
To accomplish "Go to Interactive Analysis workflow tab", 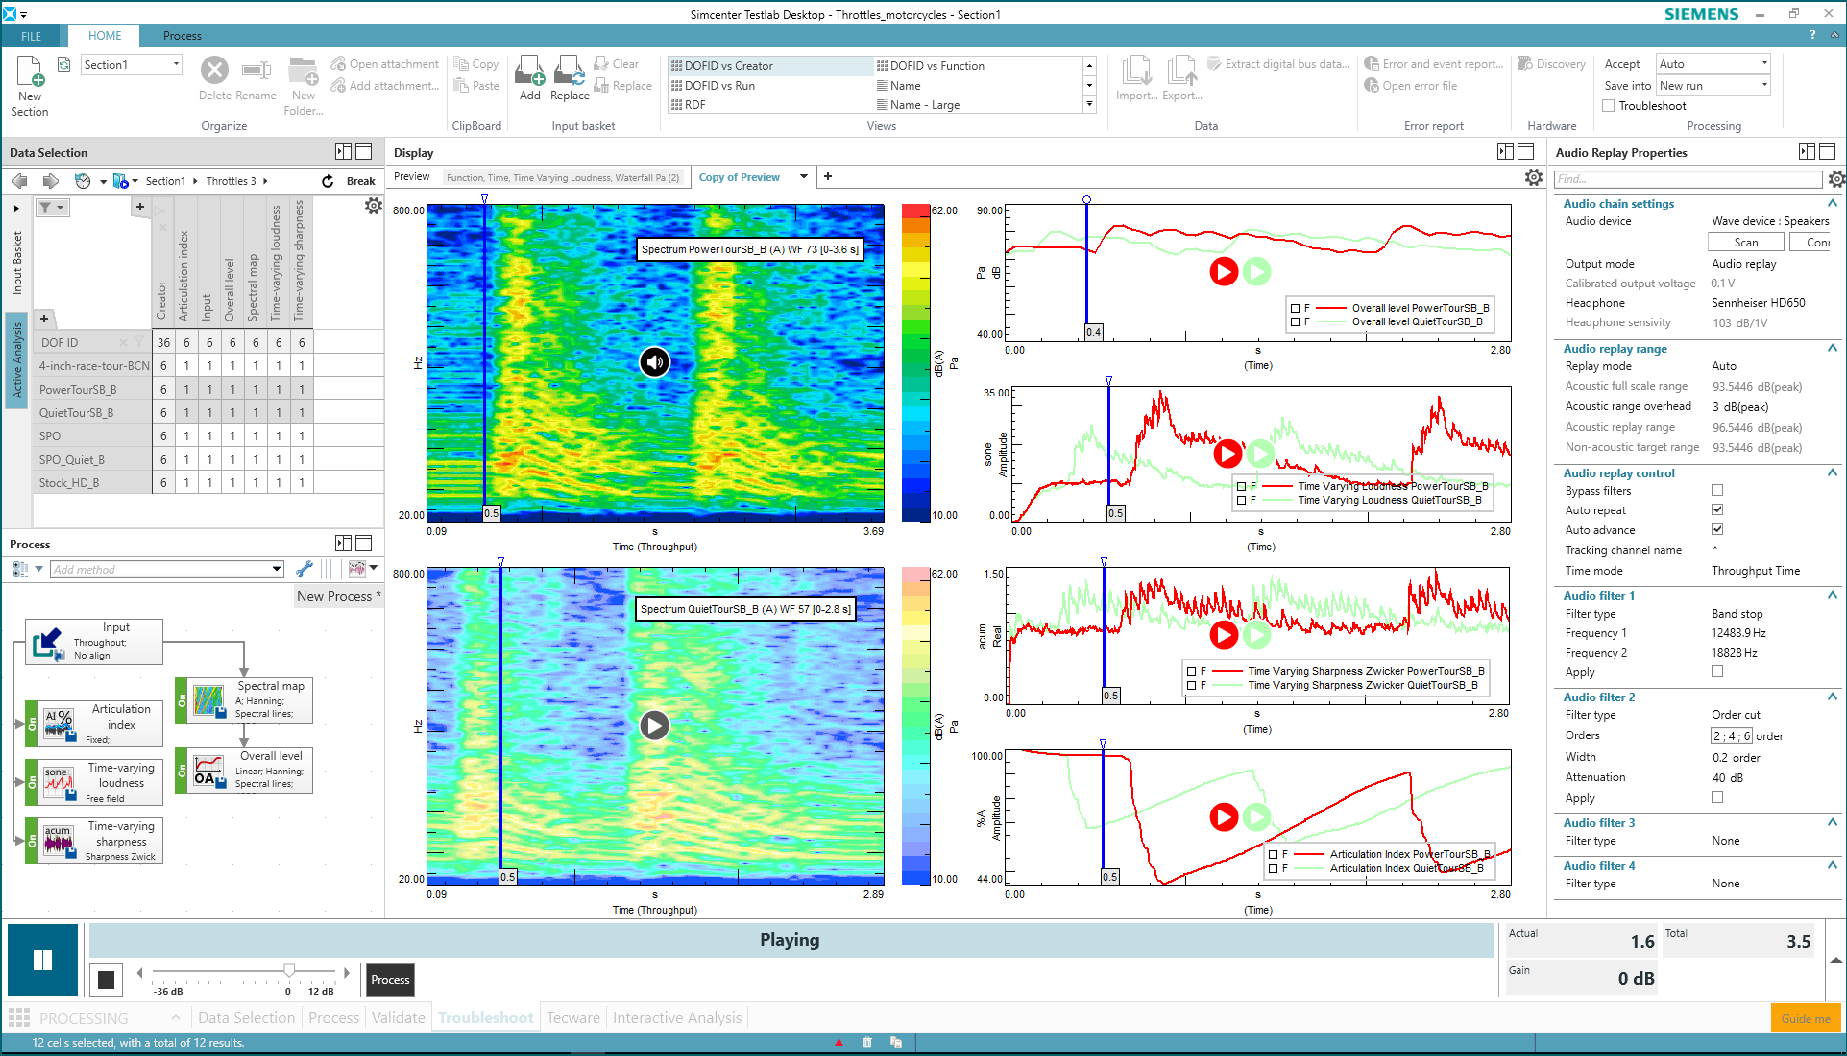I will click(677, 1018).
